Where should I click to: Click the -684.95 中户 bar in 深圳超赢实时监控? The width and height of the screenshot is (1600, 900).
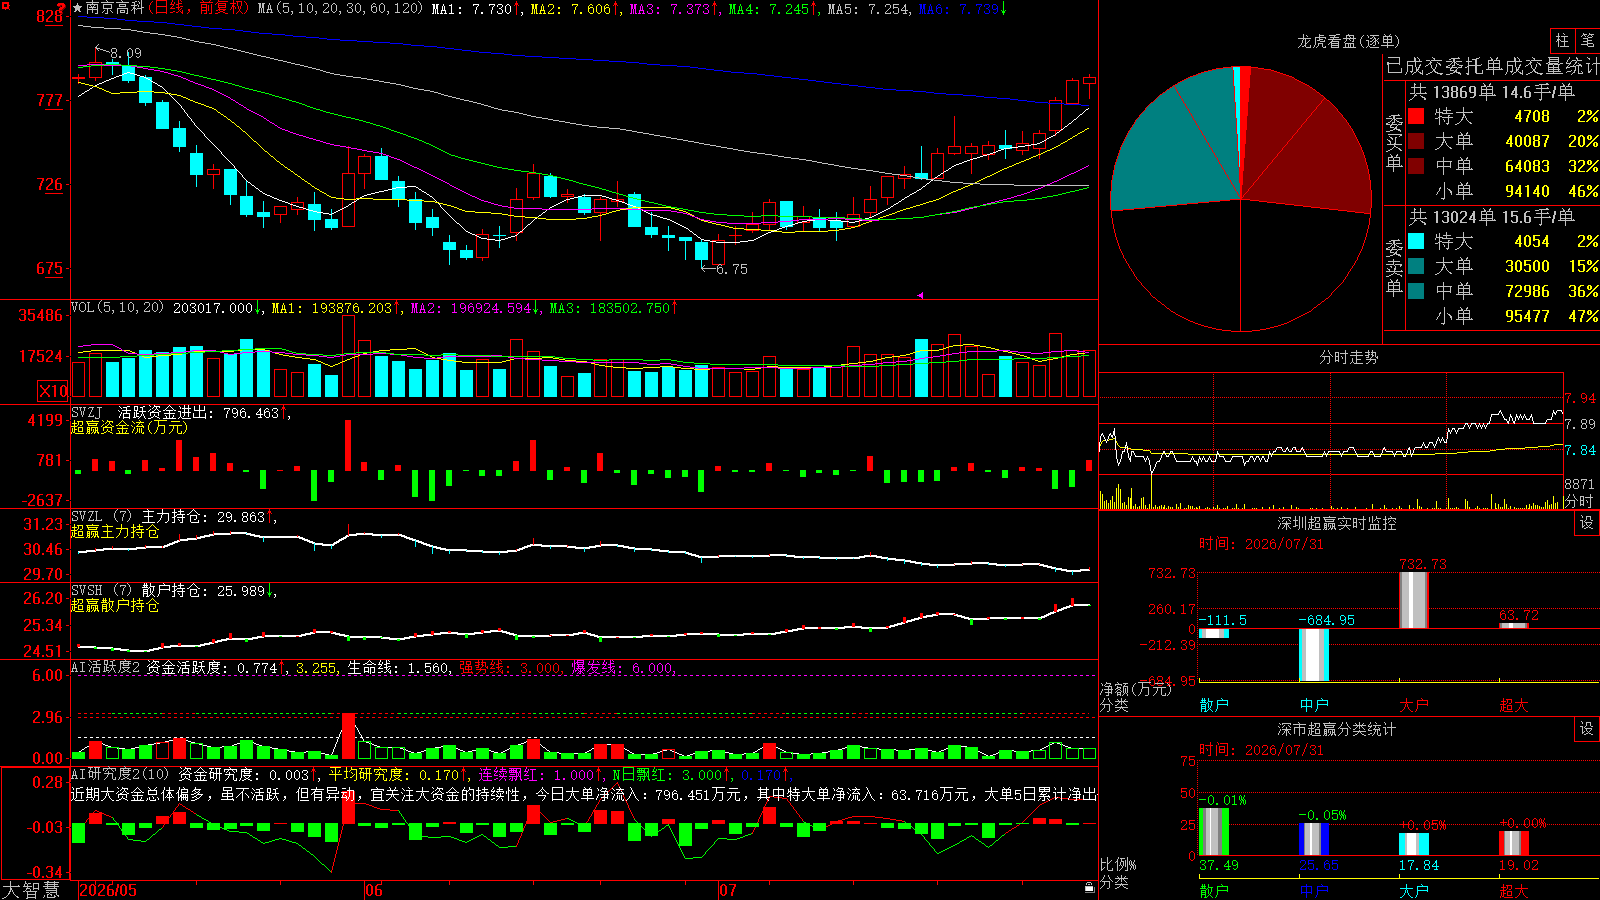point(1314,654)
